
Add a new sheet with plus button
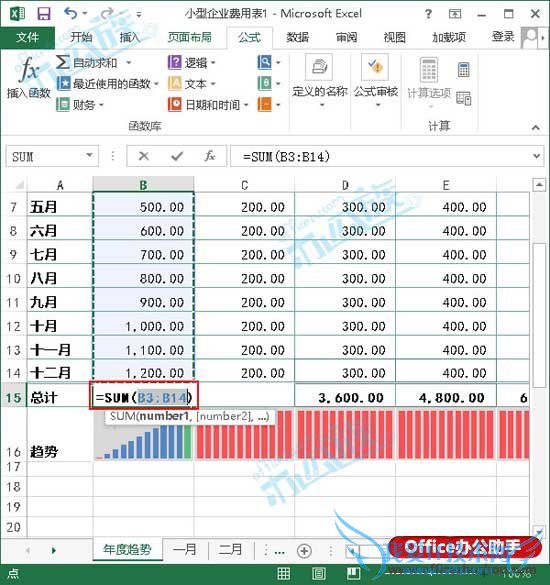[x=304, y=551]
